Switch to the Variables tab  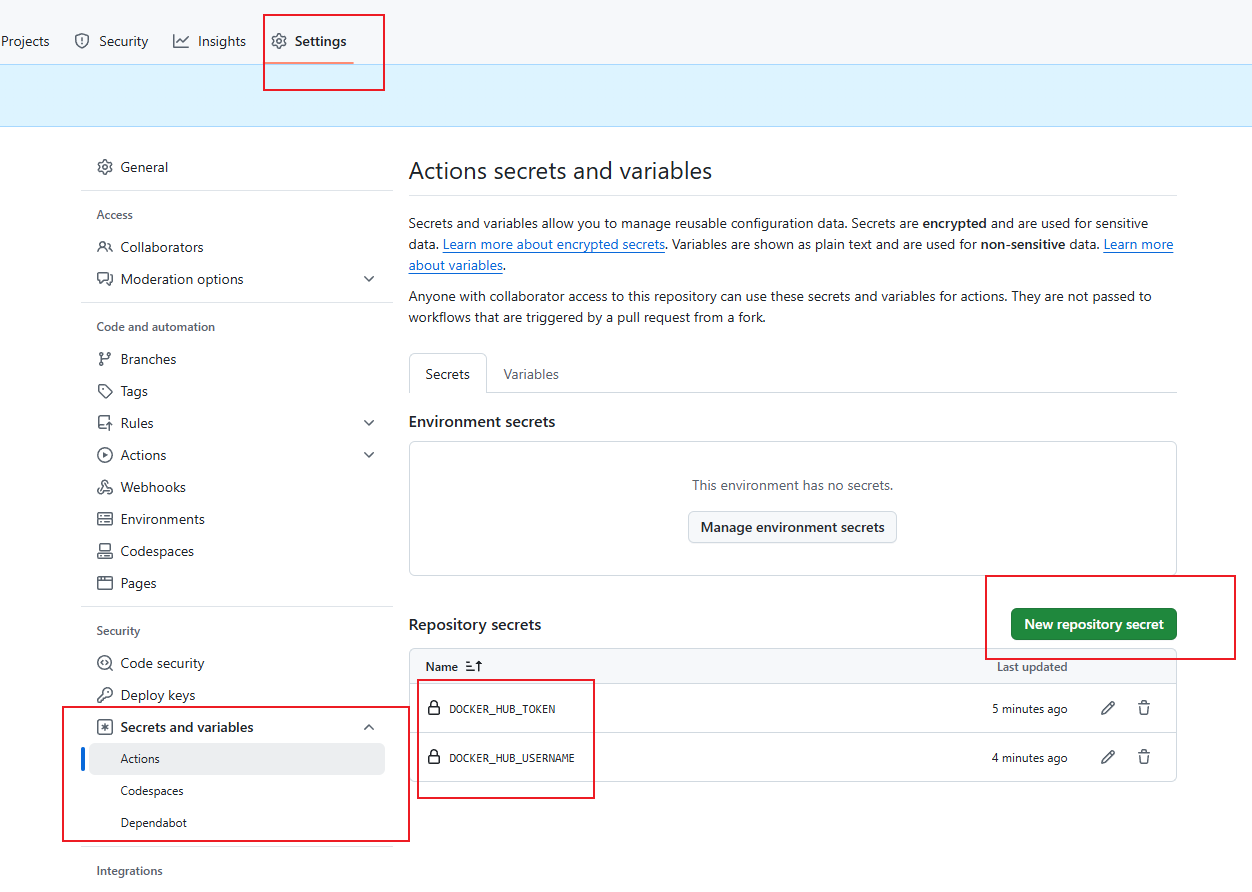click(531, 374)
